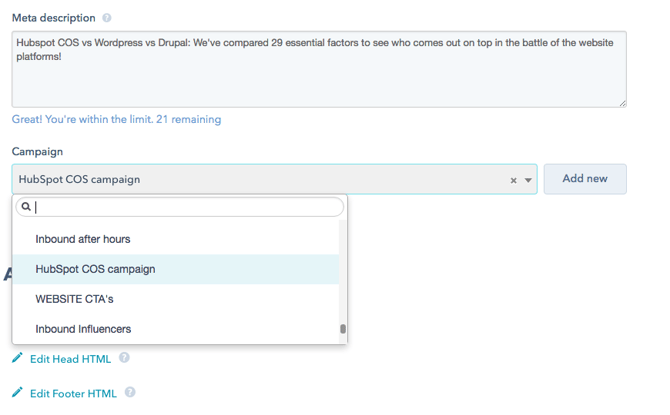
Task: Click the Campaign select box showing HubSpot COS campaign
Action: click(260, 180)
